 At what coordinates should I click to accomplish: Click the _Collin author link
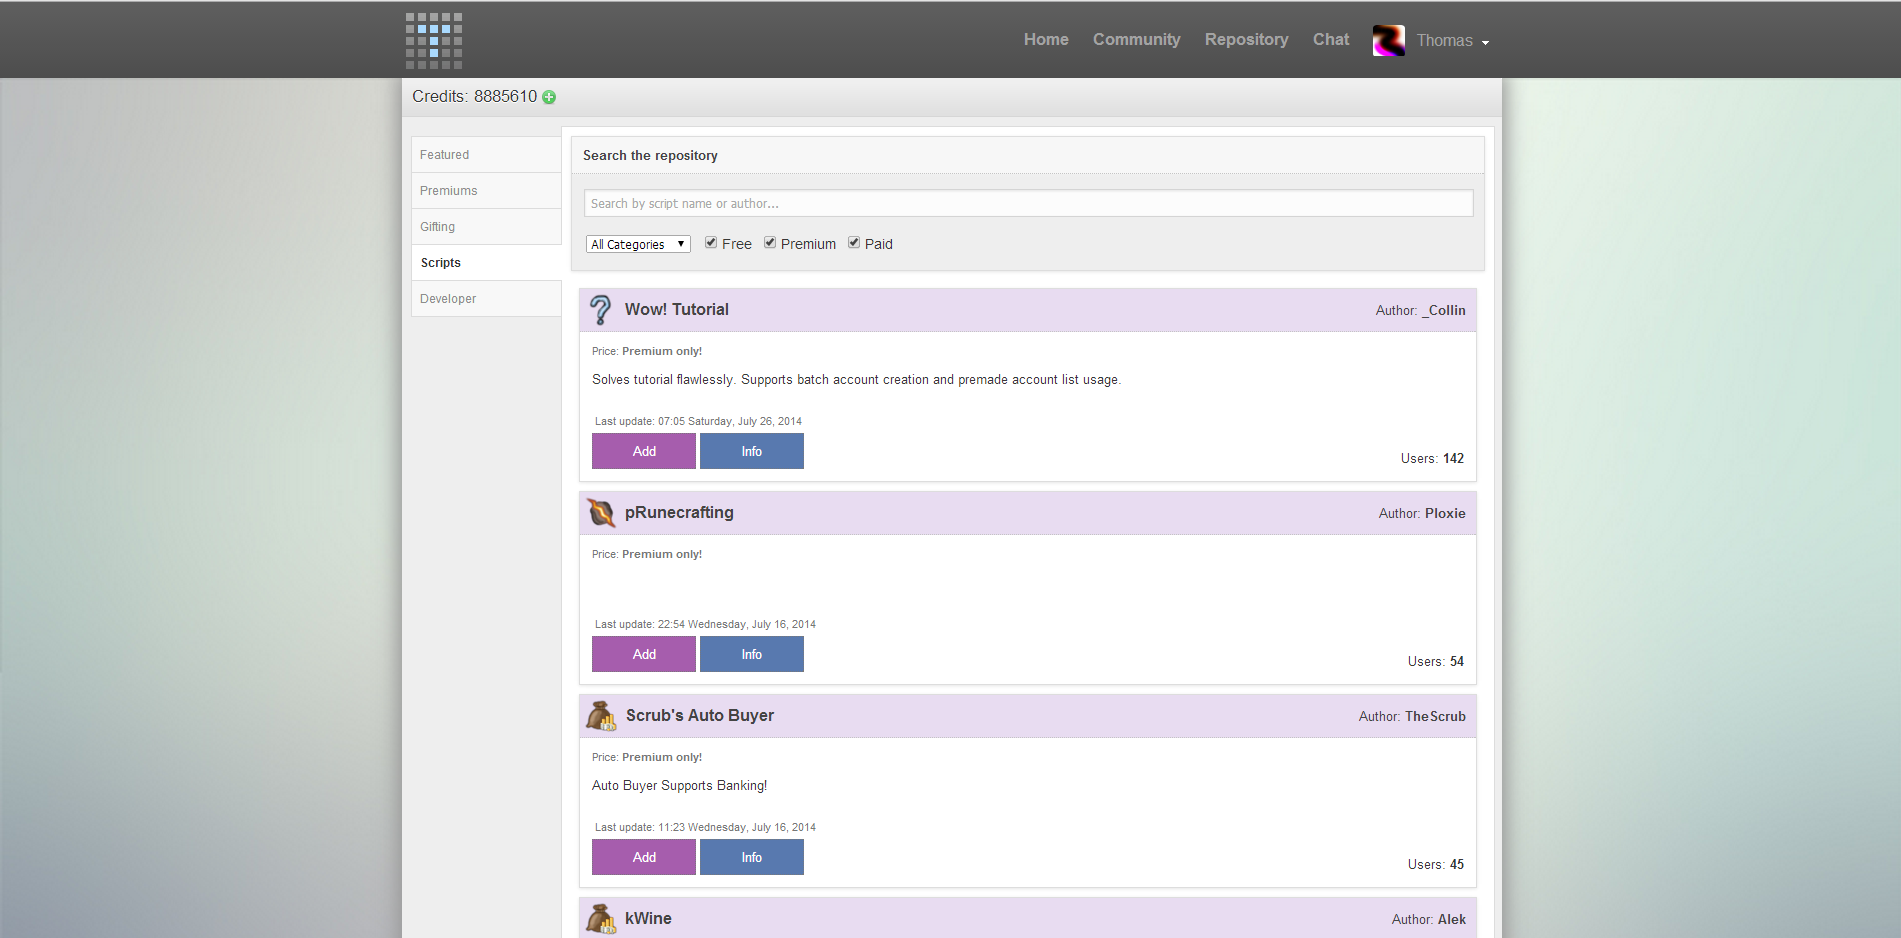[x=1444, y=310]
